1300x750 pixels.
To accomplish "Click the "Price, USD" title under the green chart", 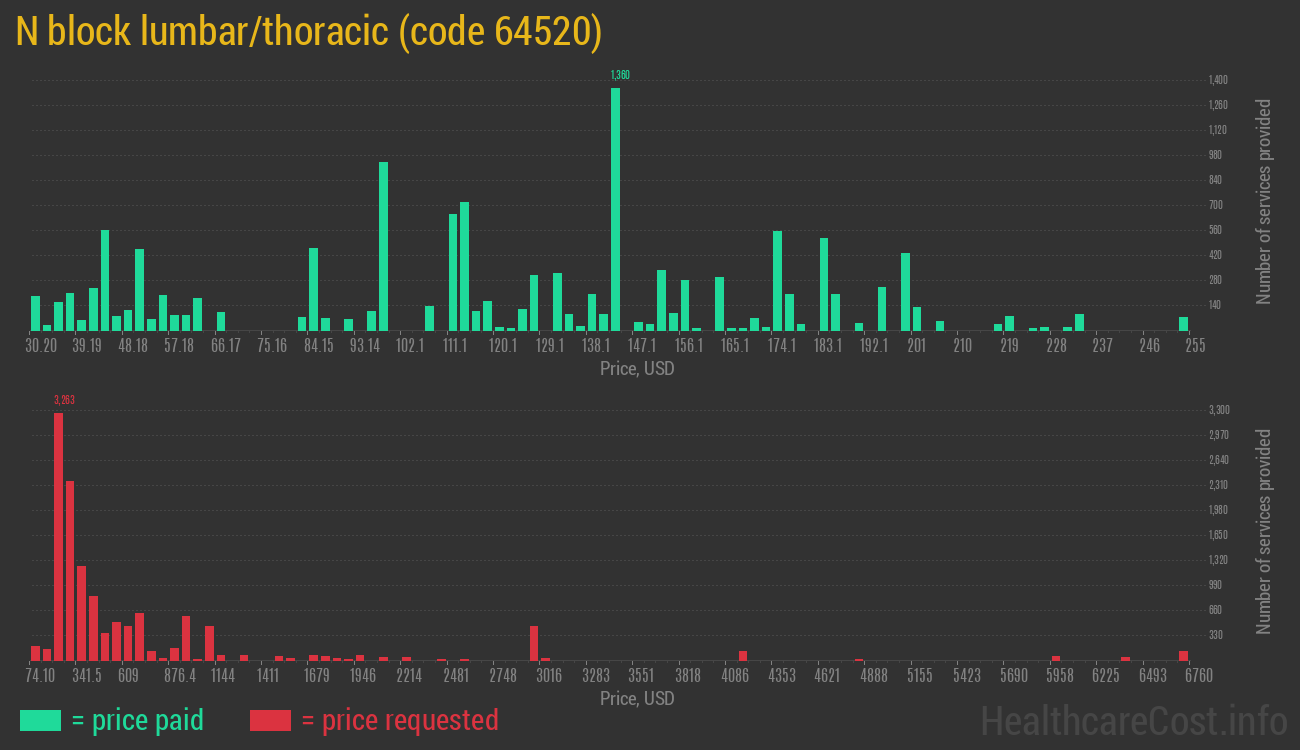I will (x=637, y=369).
